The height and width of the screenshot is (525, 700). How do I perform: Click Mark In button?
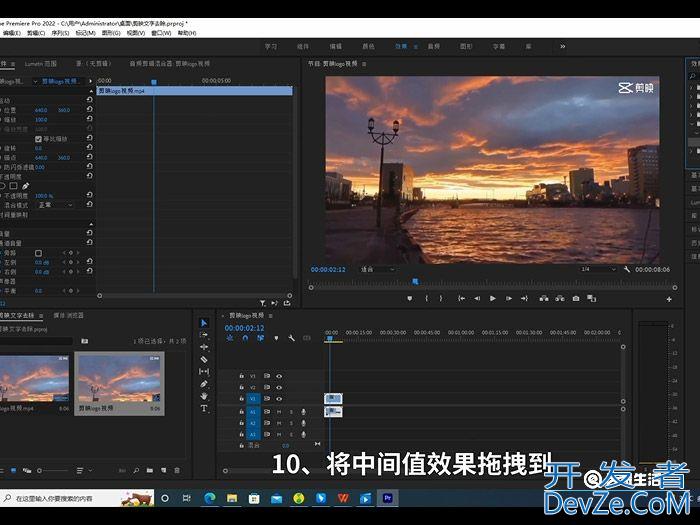tap(426, 298)
